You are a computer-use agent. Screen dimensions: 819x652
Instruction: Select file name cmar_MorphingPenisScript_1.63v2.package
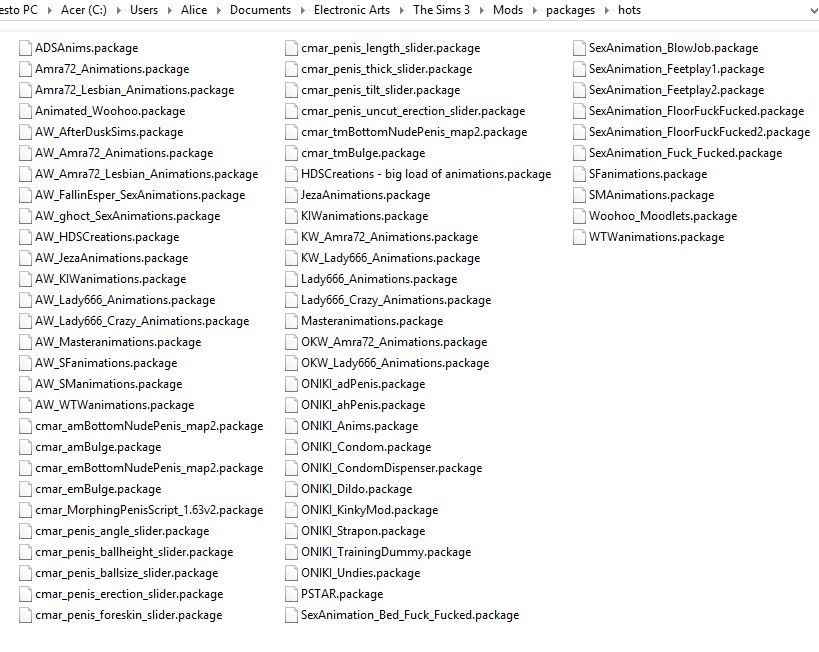click(x=149, y=510)
